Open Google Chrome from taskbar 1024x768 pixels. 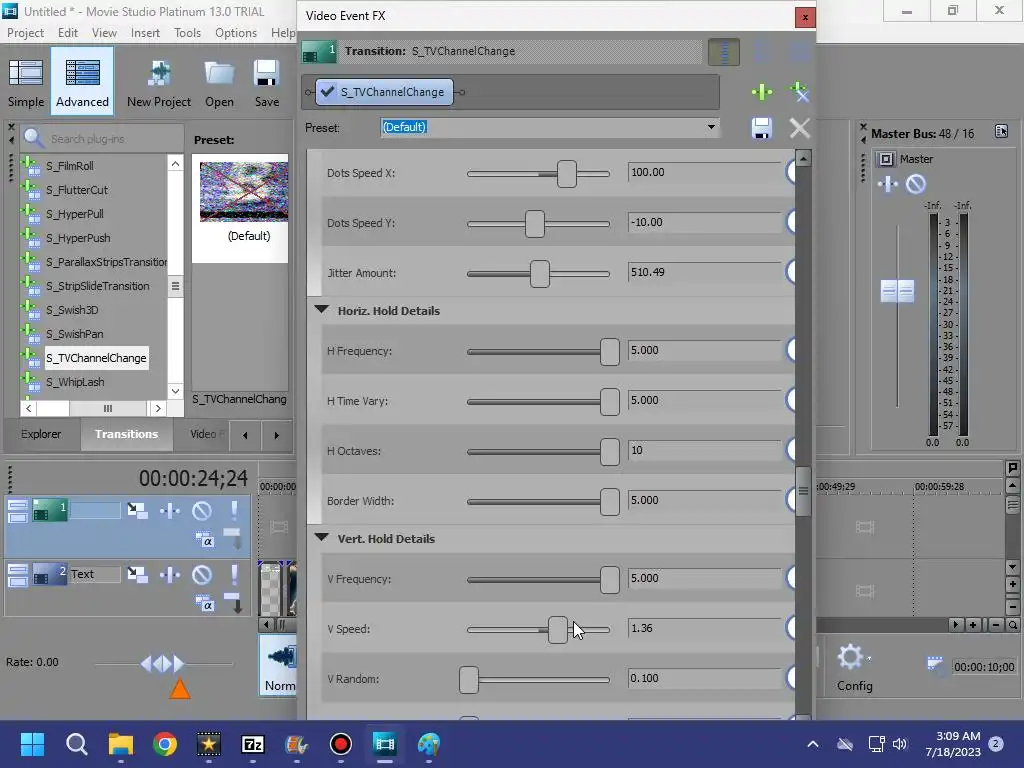(165, 744)
